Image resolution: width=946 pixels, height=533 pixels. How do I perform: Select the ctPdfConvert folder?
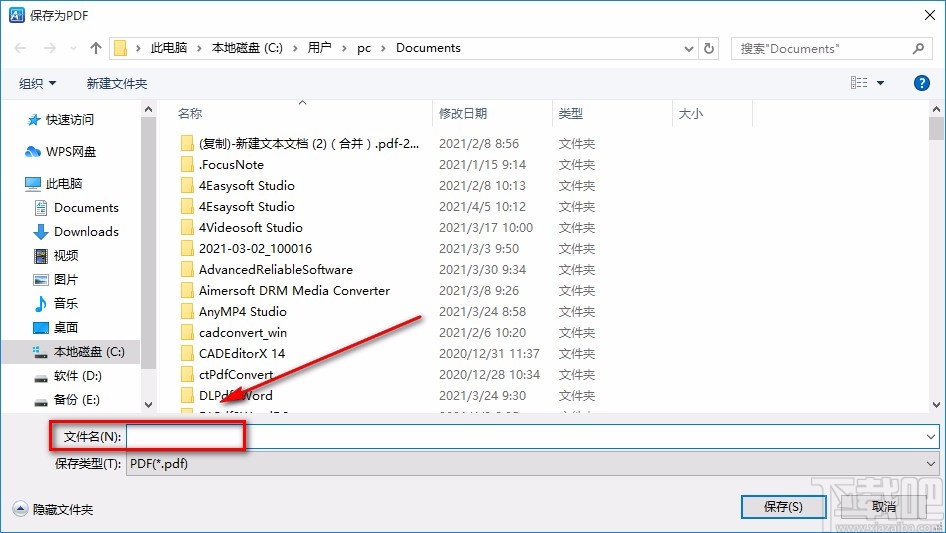[x=227, y=375]
